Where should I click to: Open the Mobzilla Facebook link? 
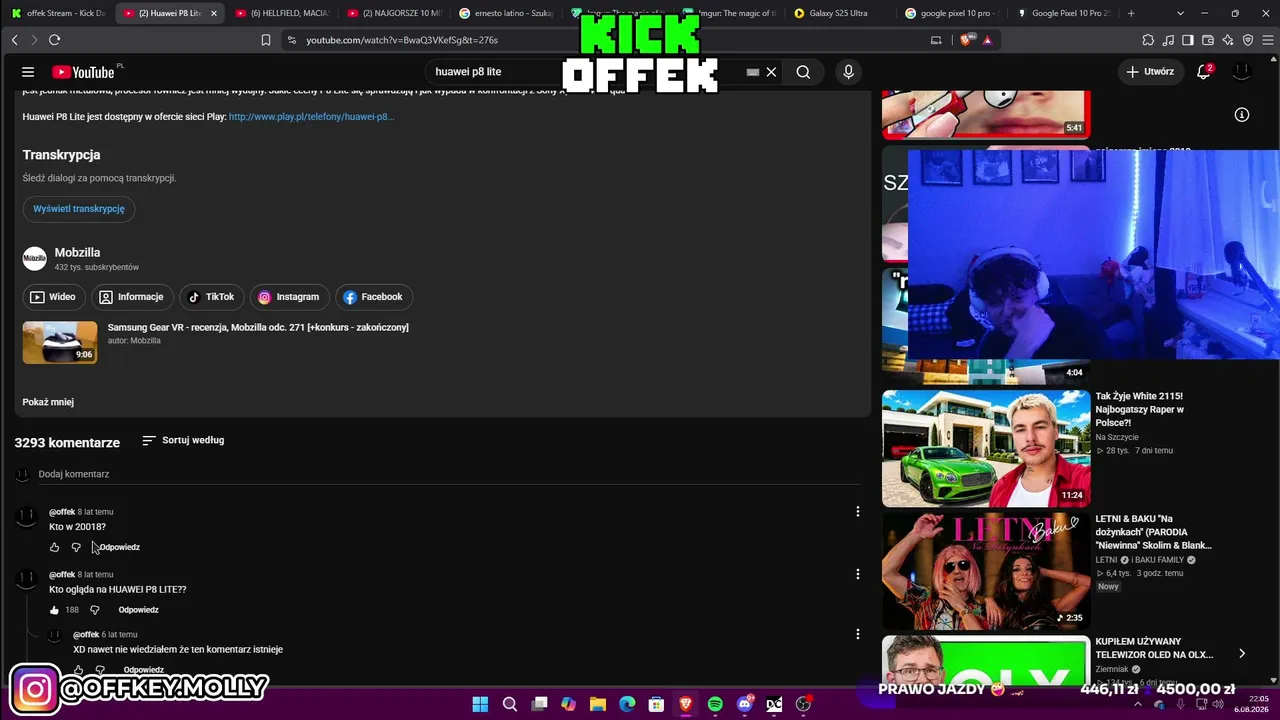373,297
